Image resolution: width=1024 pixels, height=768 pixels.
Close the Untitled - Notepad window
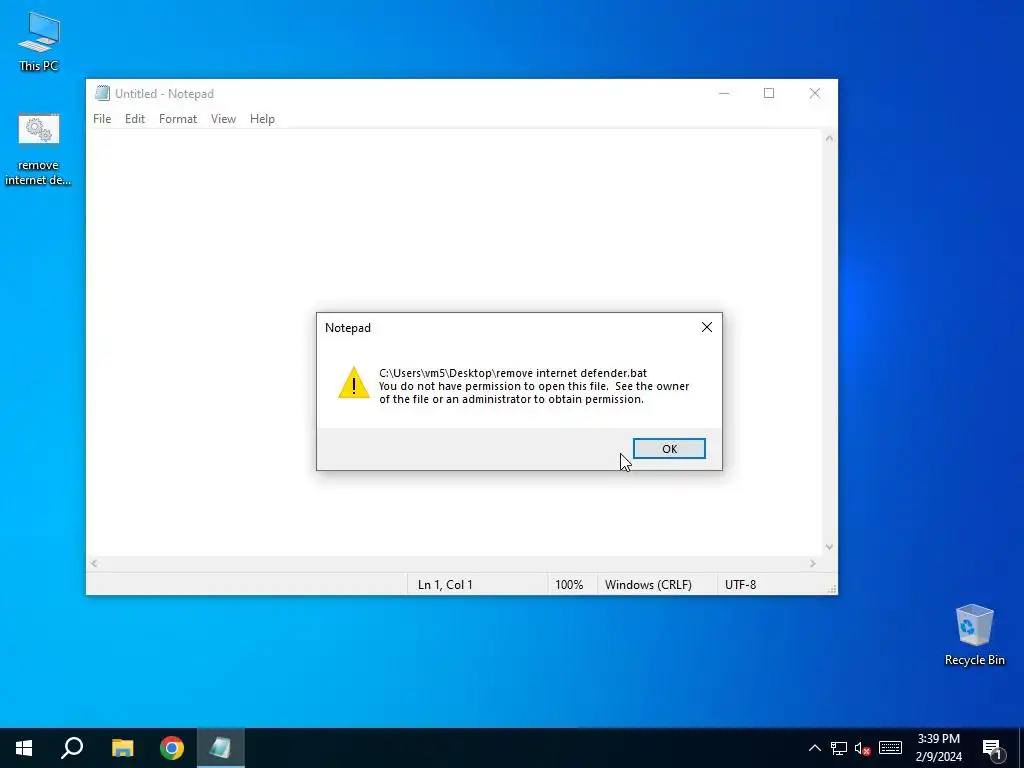point(814,93)
